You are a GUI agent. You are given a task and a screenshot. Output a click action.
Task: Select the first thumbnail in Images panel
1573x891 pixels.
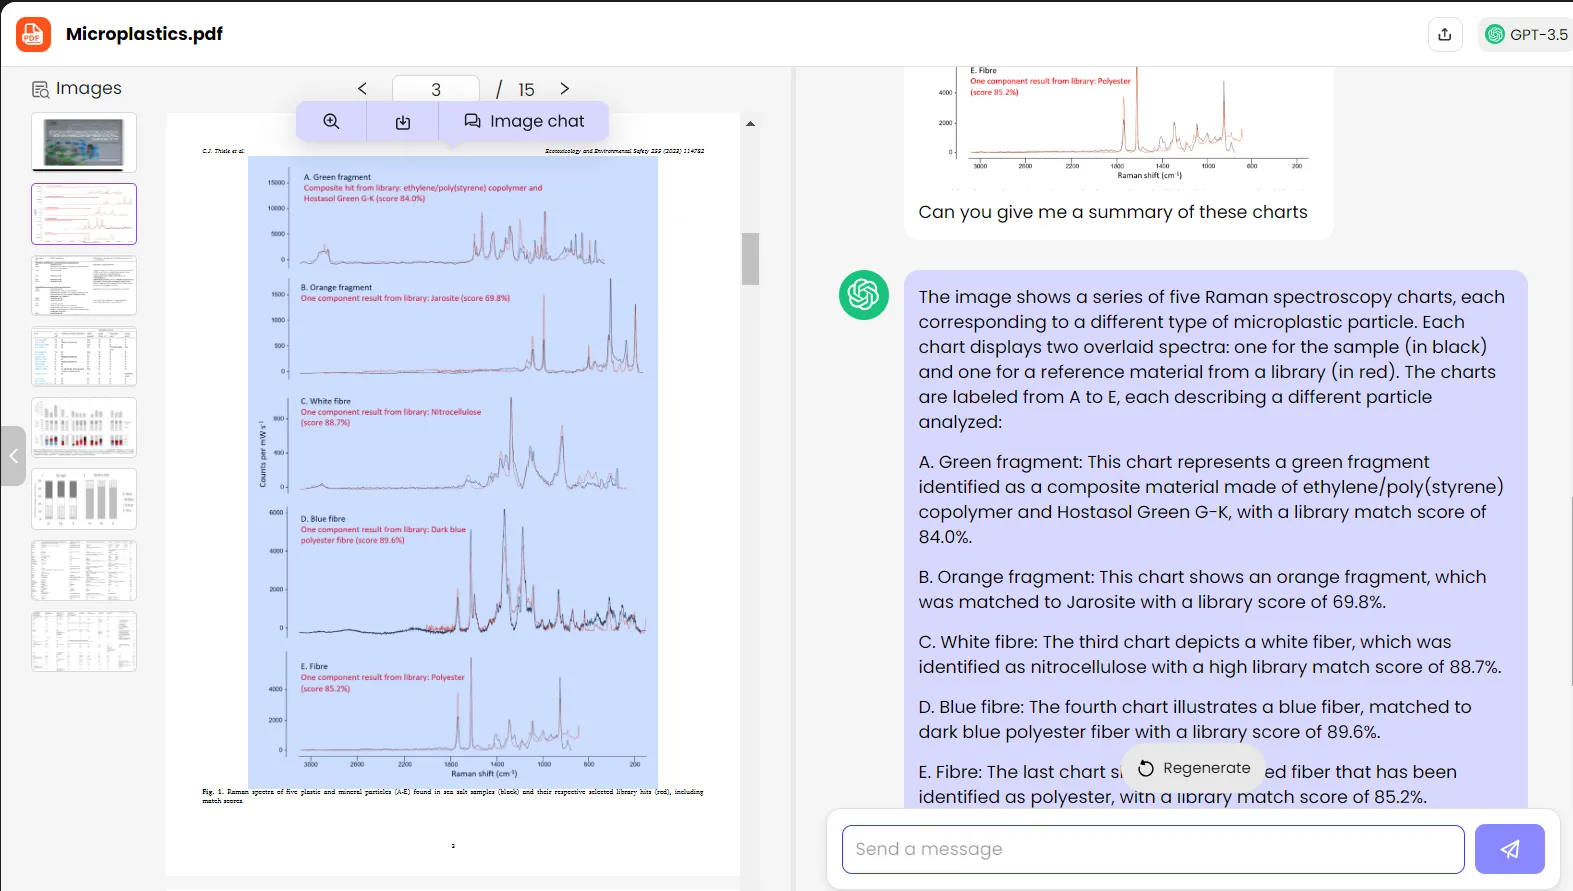84,142
